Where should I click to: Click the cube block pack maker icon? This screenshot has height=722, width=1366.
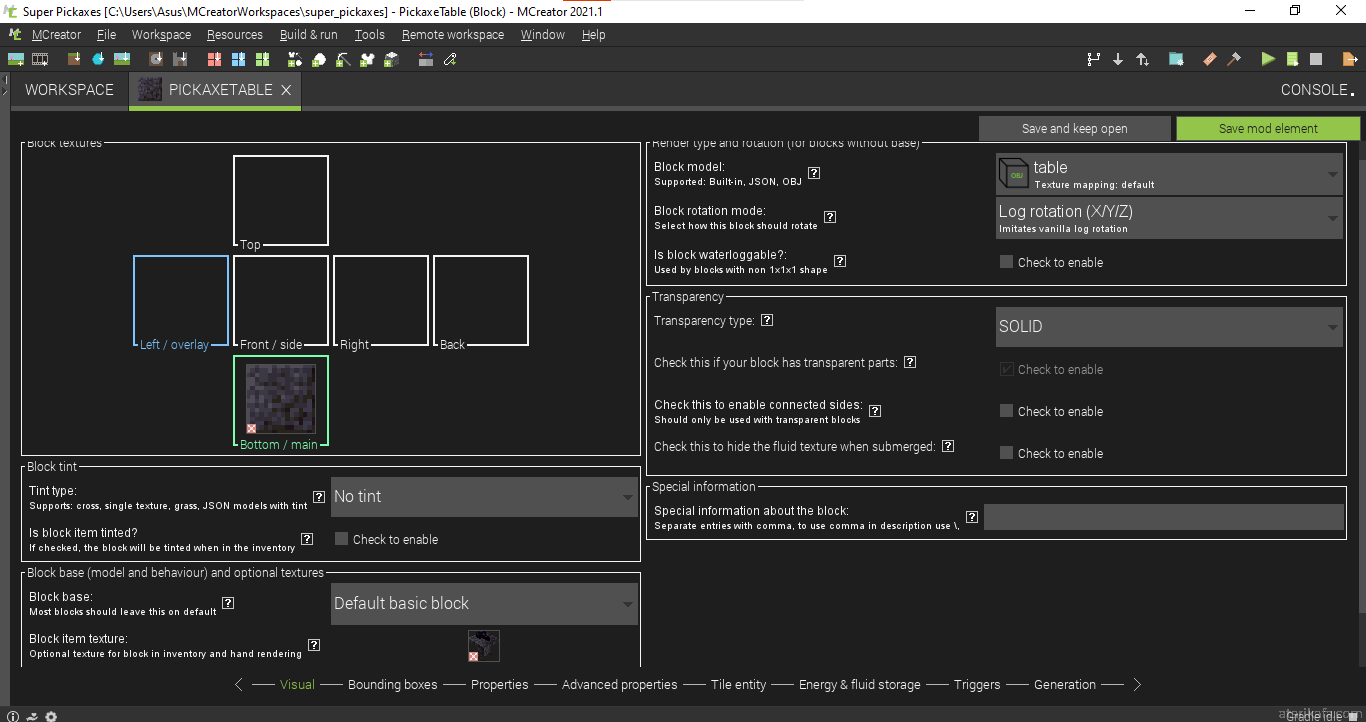(391, 59)
